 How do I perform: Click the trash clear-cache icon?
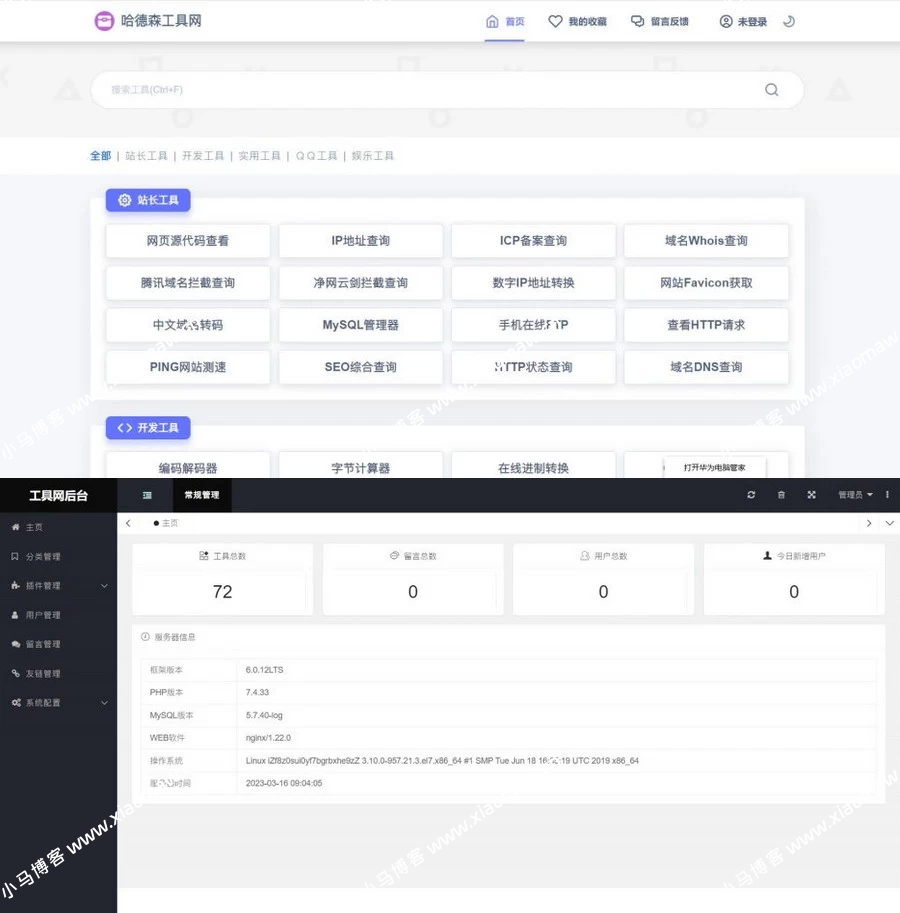[x=781, y=495]
